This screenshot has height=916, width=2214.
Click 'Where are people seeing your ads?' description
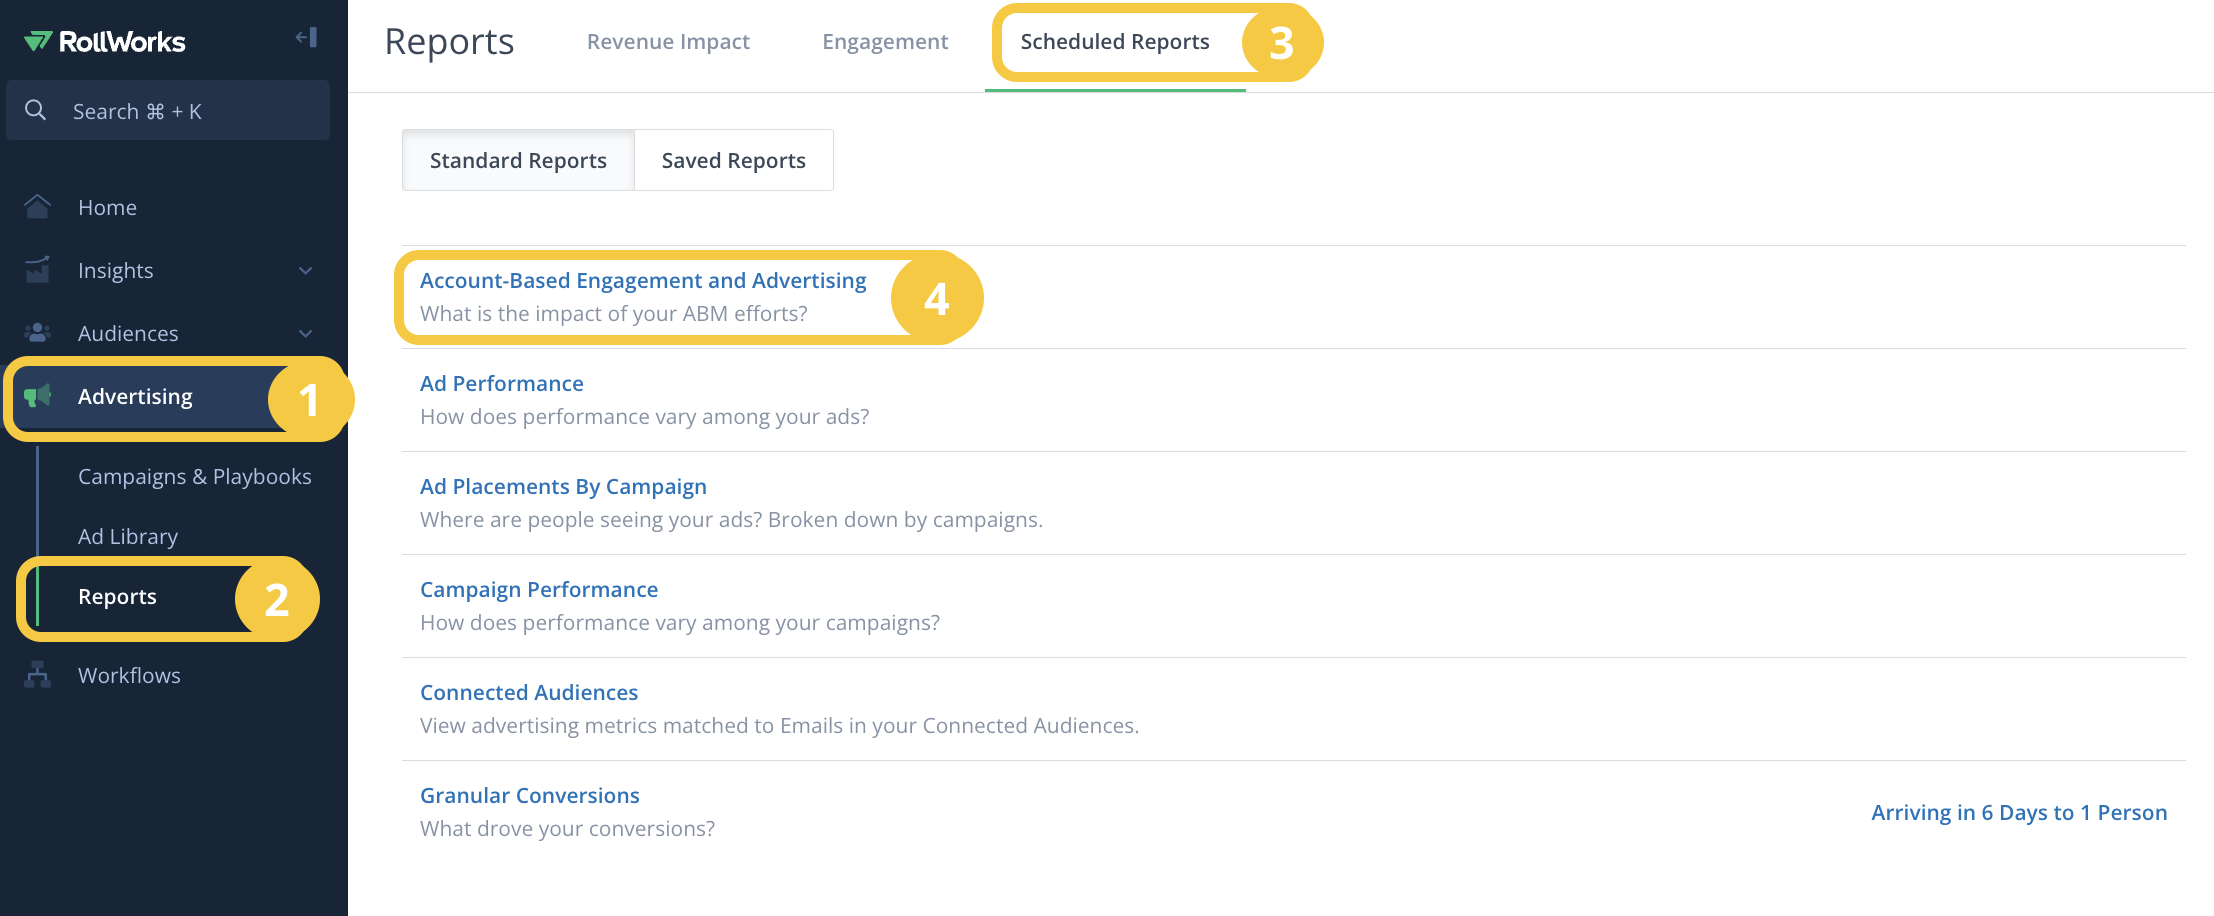click(731, 519)
